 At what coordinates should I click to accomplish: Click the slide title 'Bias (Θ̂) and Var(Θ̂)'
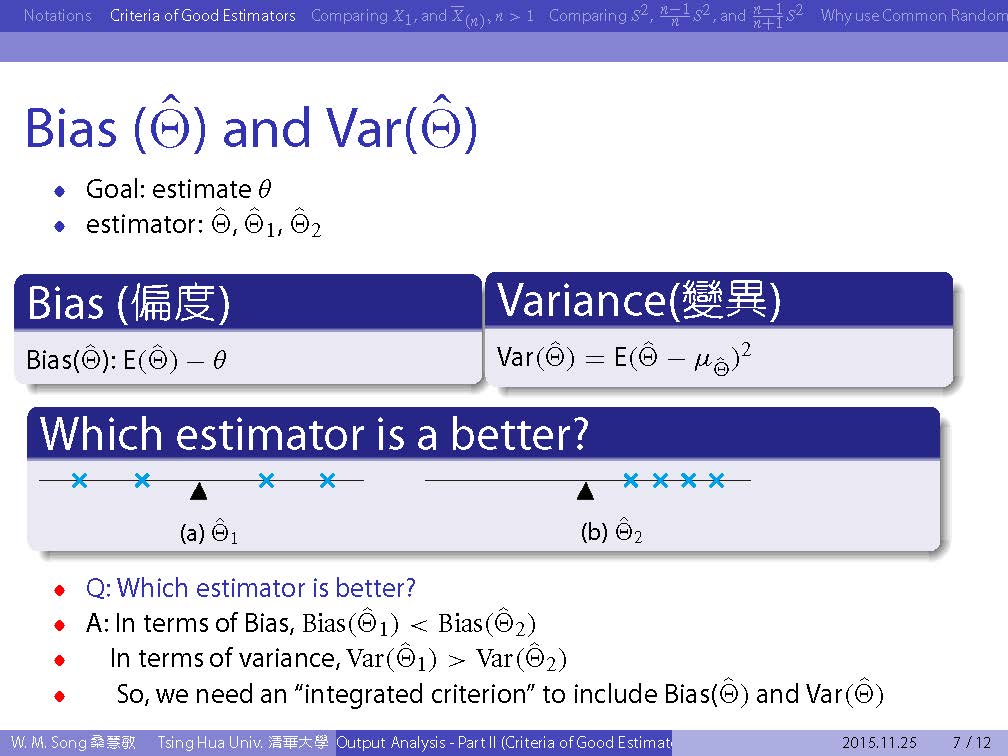251,127
